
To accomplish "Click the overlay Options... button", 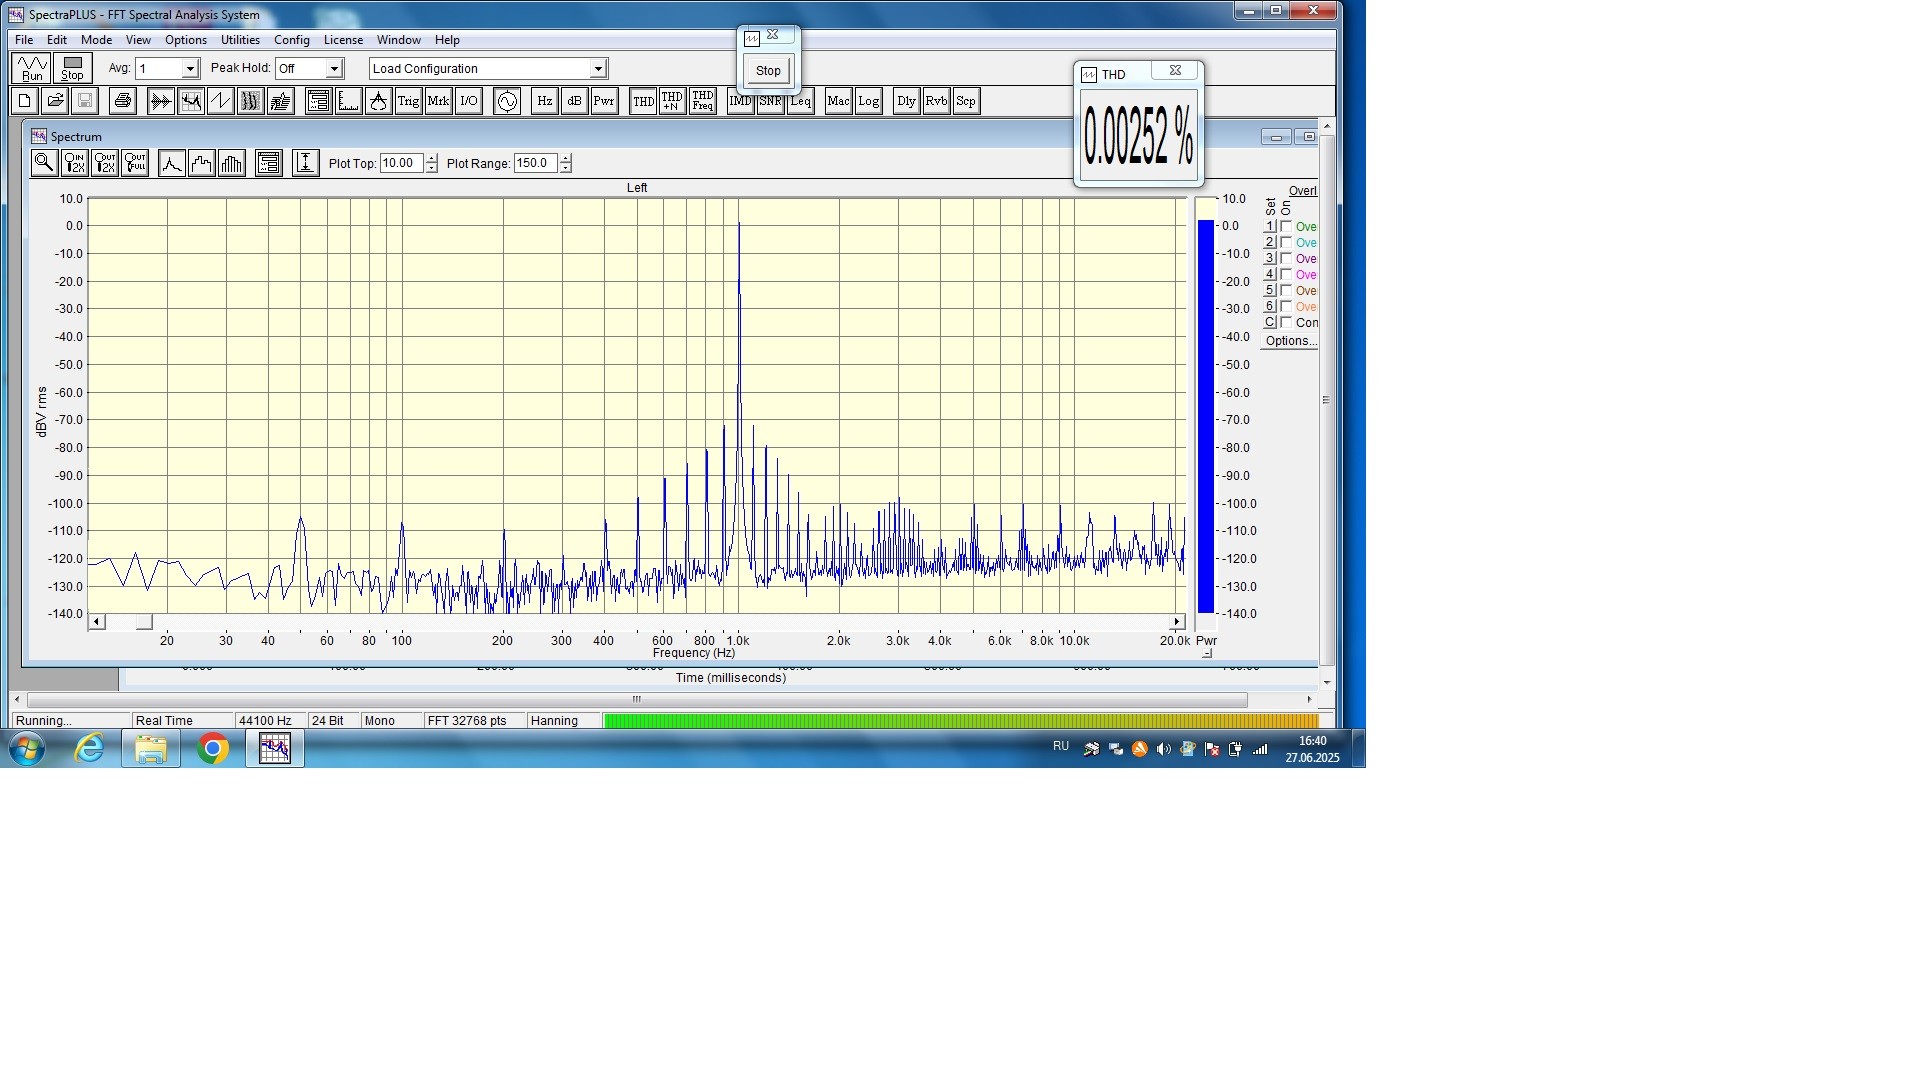I will 1290,341.
